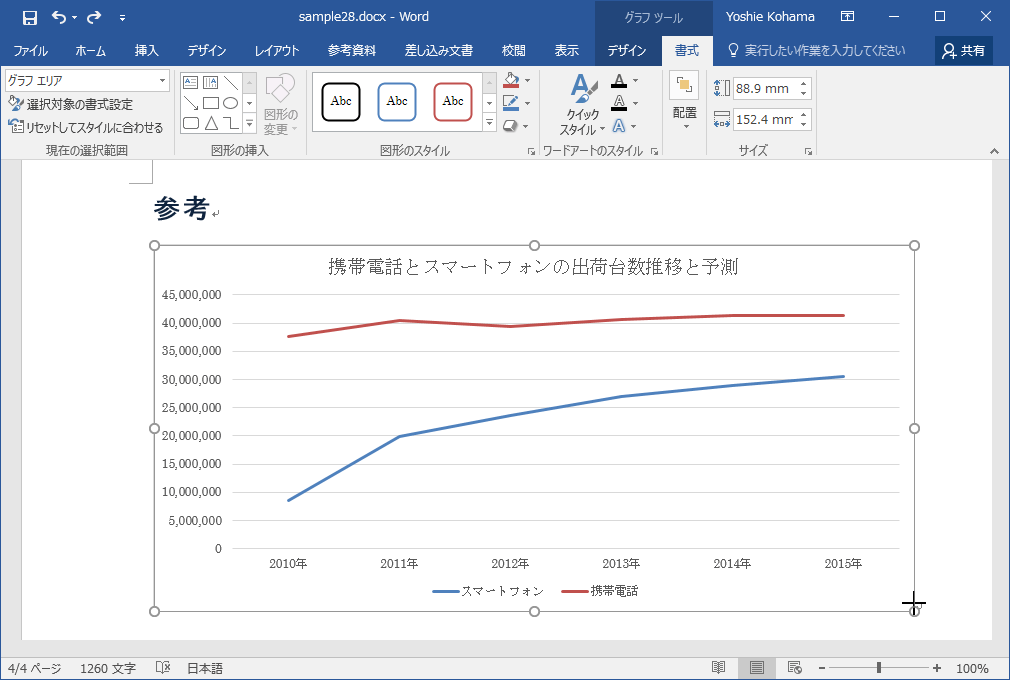The height and width of the screenshot is (680, 1010).
Task: Switch to the 校閲 (Review) tab
Action: pos(514,51)
